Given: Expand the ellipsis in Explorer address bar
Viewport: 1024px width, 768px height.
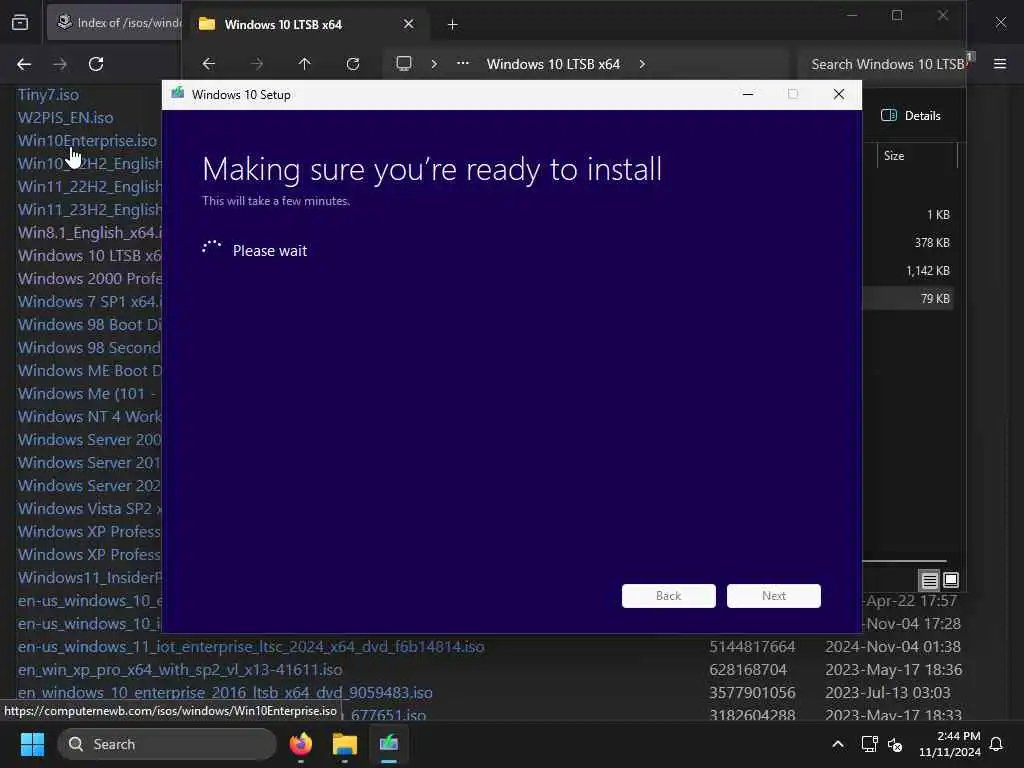Looking at the screenshot, I should [x=462, y=63].
